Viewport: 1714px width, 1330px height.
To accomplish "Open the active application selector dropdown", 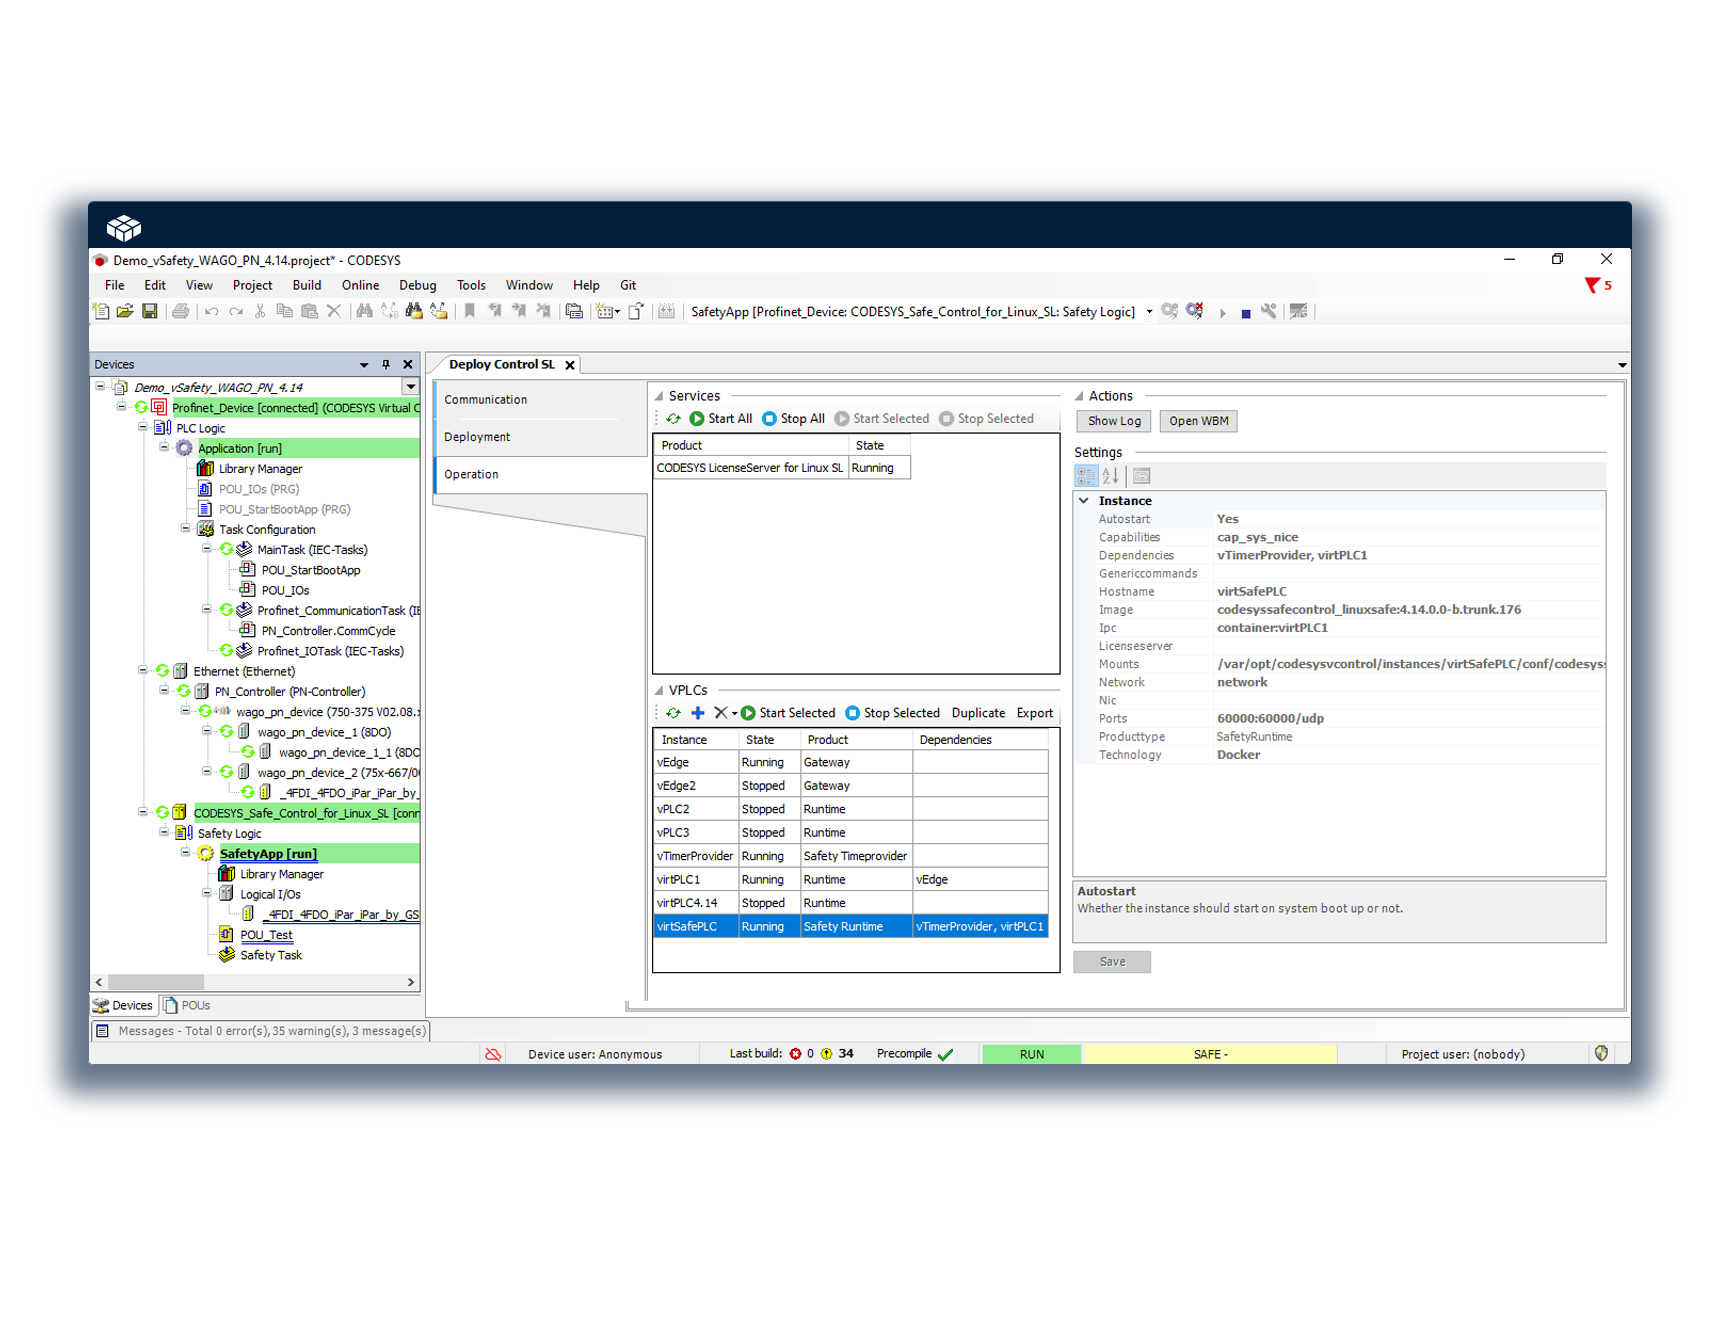I will [1149, 312].
